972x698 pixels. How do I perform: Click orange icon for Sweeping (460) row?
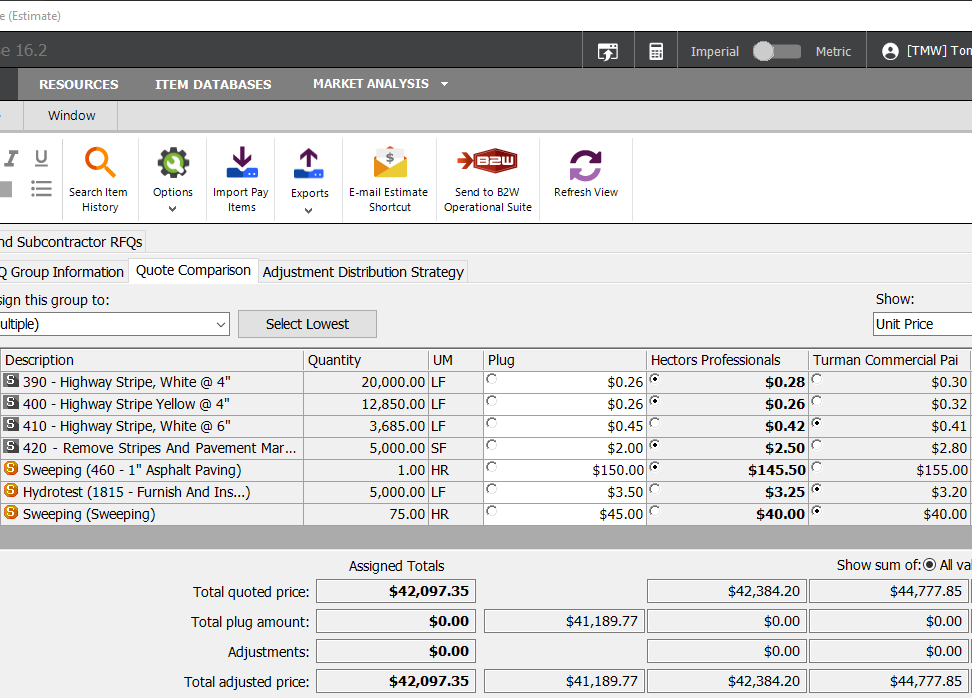pos(11,468)
